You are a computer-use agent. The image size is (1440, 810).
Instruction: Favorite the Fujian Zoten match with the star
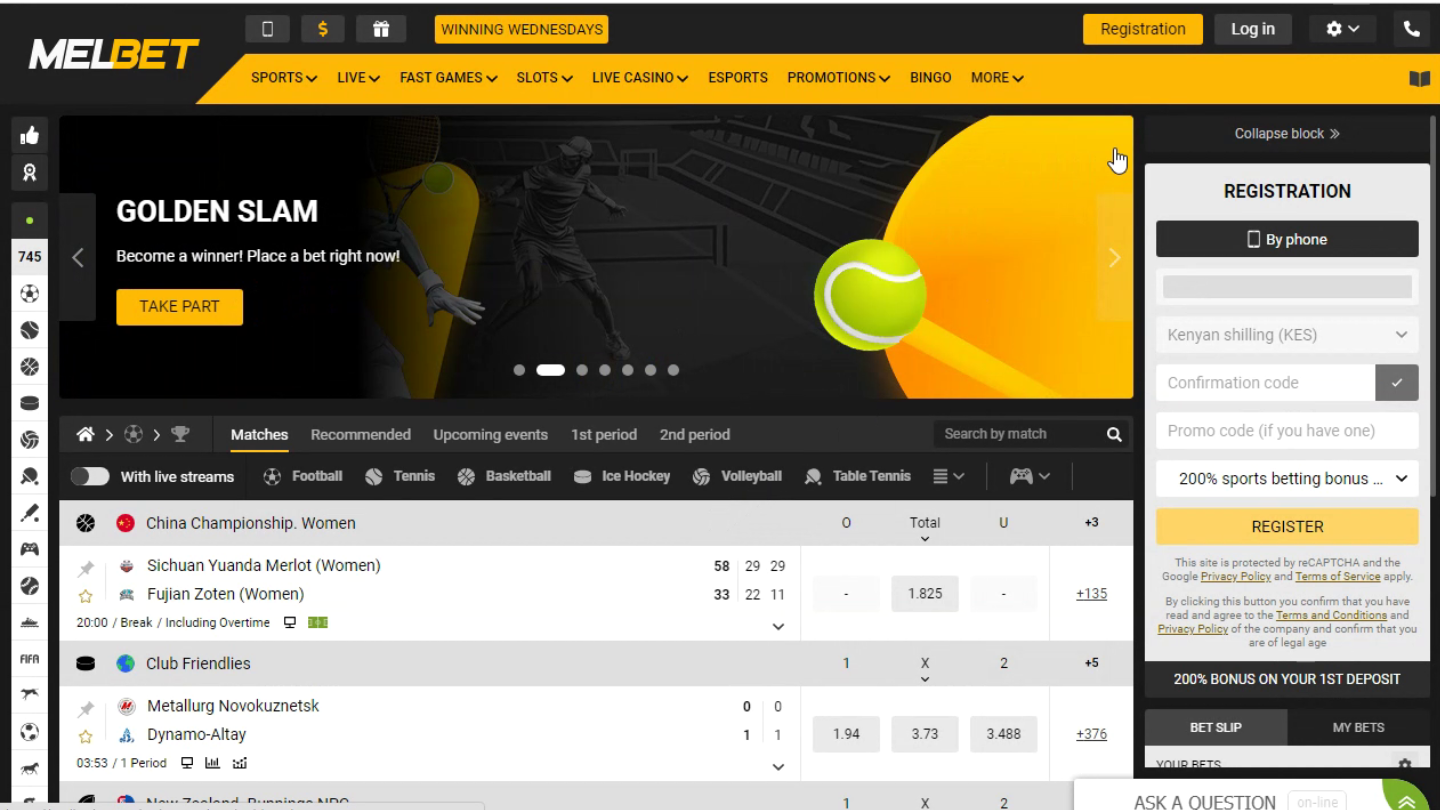[x=86, y=596]
